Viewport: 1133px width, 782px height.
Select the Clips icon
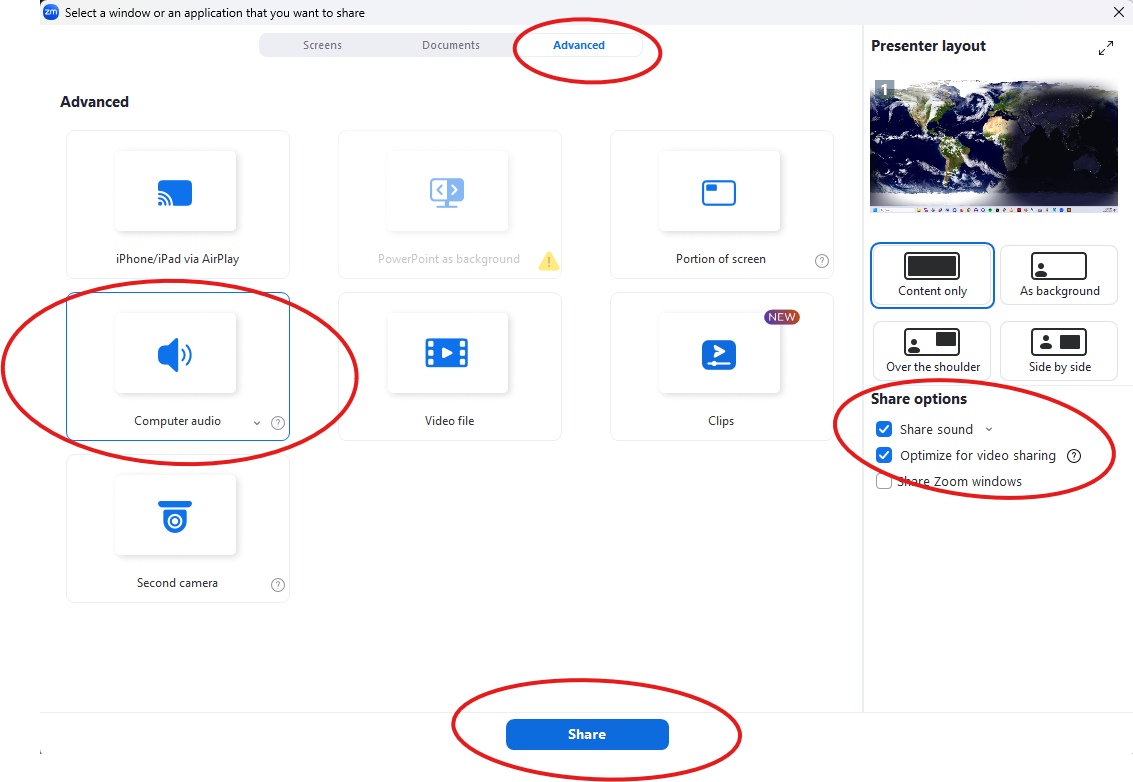(719, 354)
